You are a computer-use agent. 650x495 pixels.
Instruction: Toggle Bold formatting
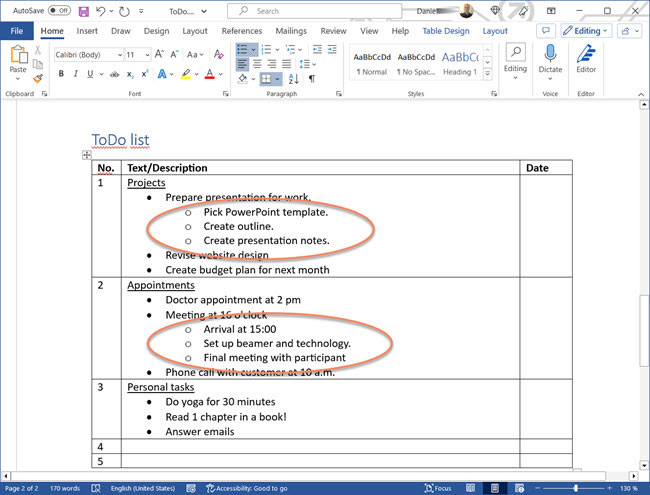tap(61, 74)
